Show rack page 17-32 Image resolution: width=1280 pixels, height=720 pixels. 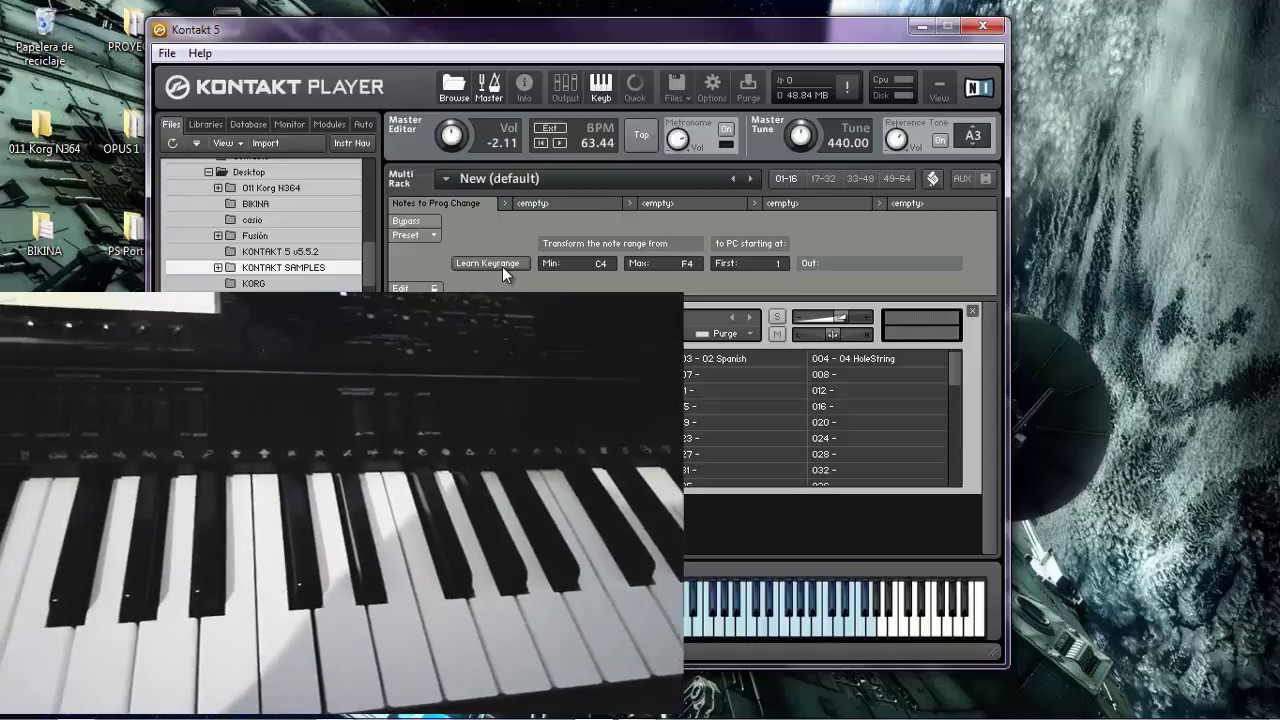coord(823,179)
